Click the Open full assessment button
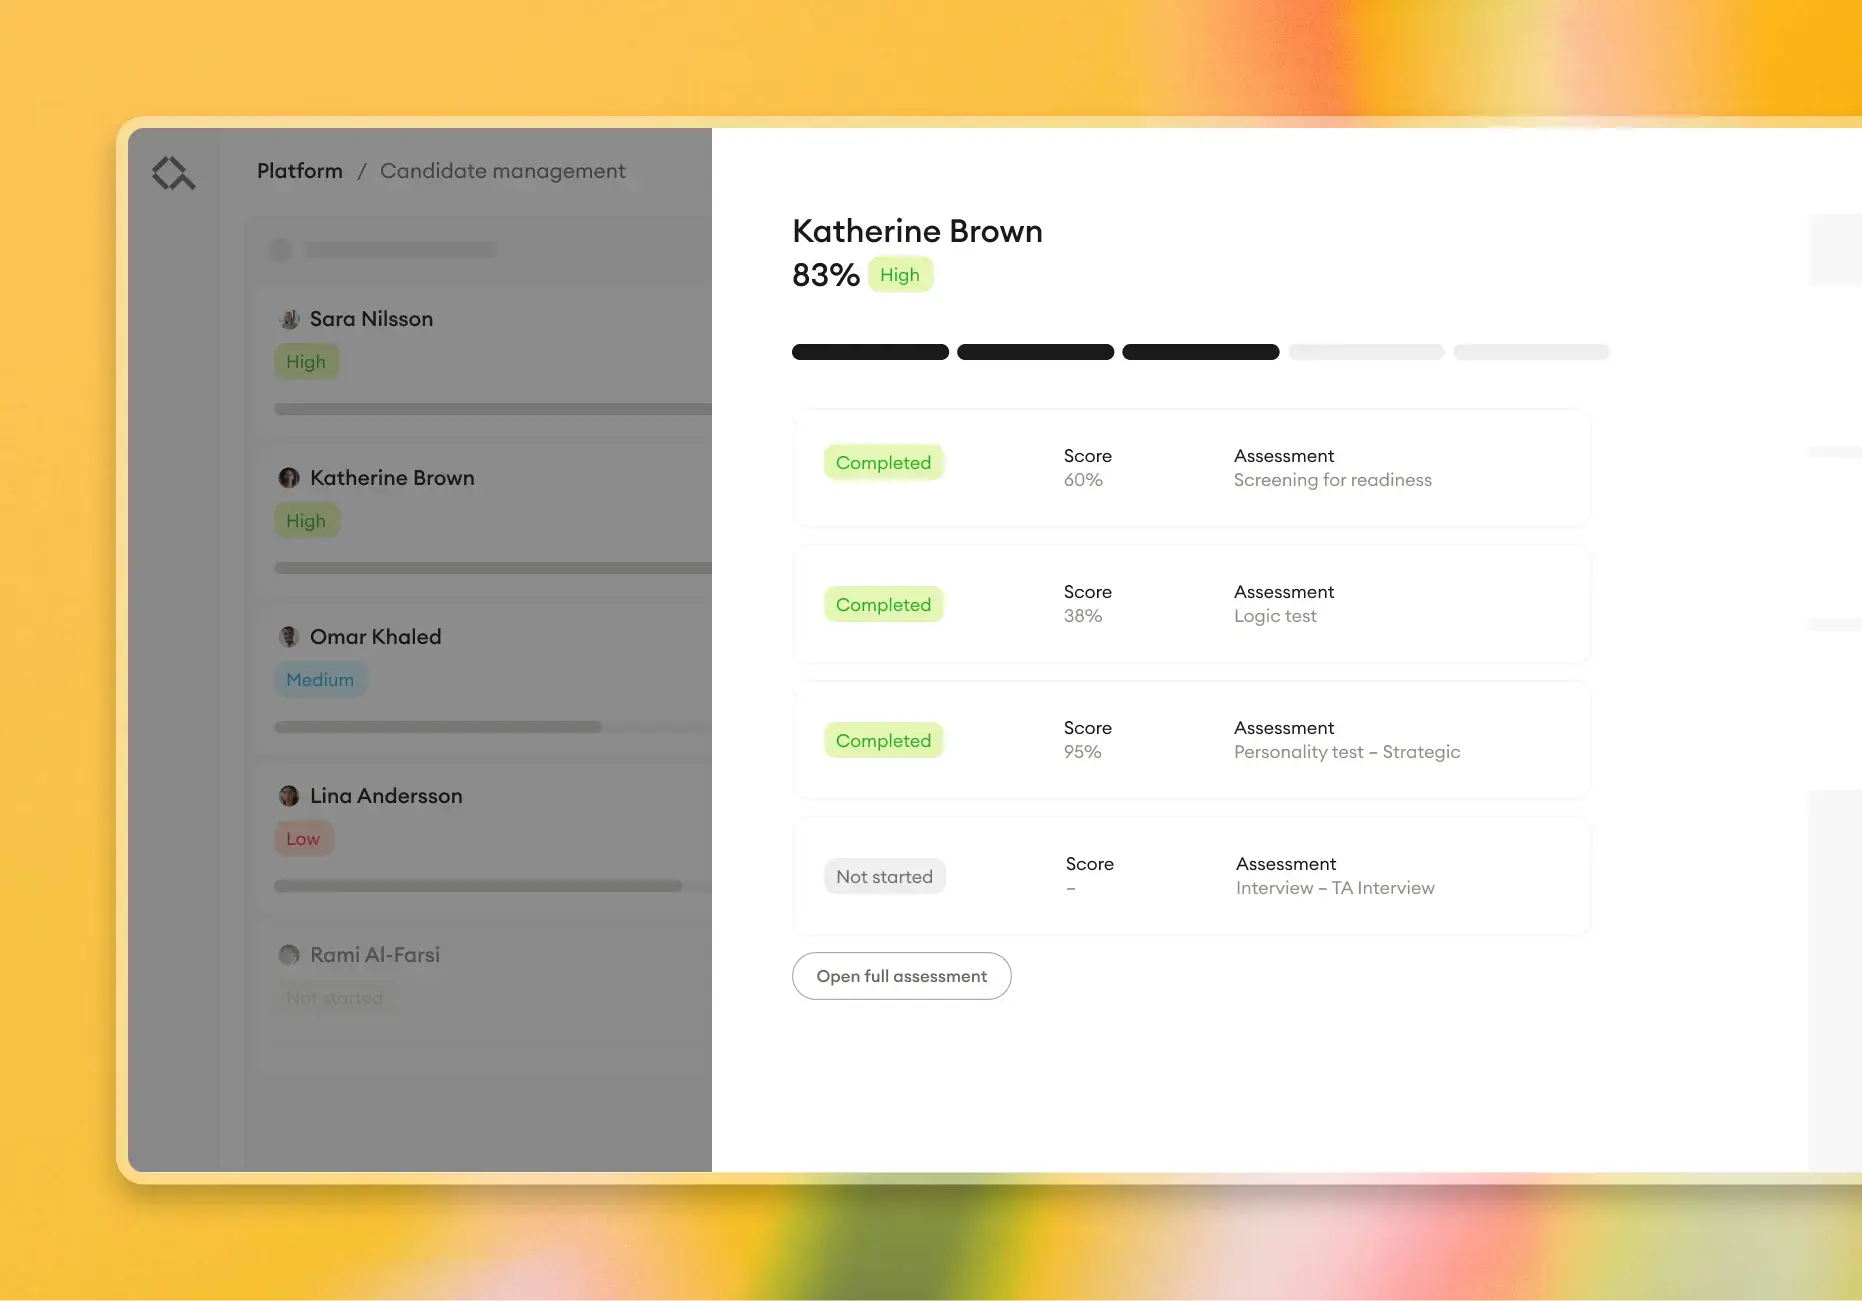1862x1301 pixels. pos(901,976)
